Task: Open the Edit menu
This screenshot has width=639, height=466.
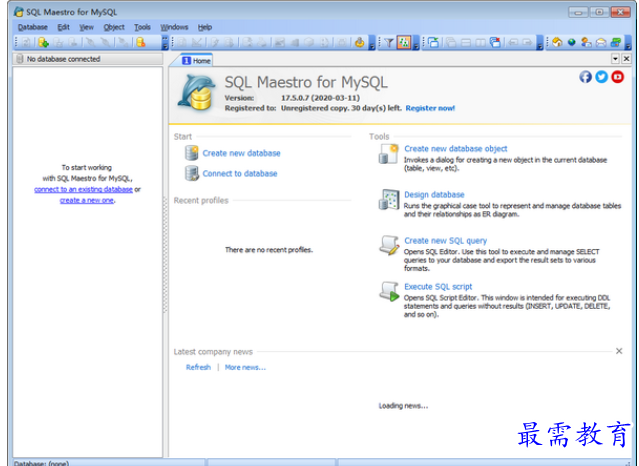Action: point(63,27)
